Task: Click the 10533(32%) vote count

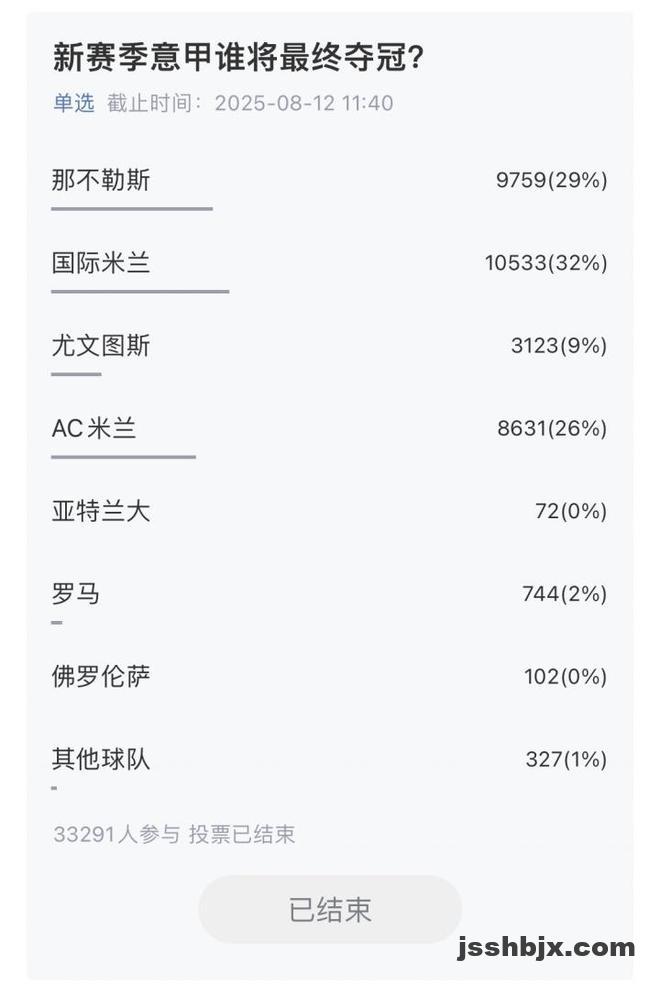Action: pos(546,263)
